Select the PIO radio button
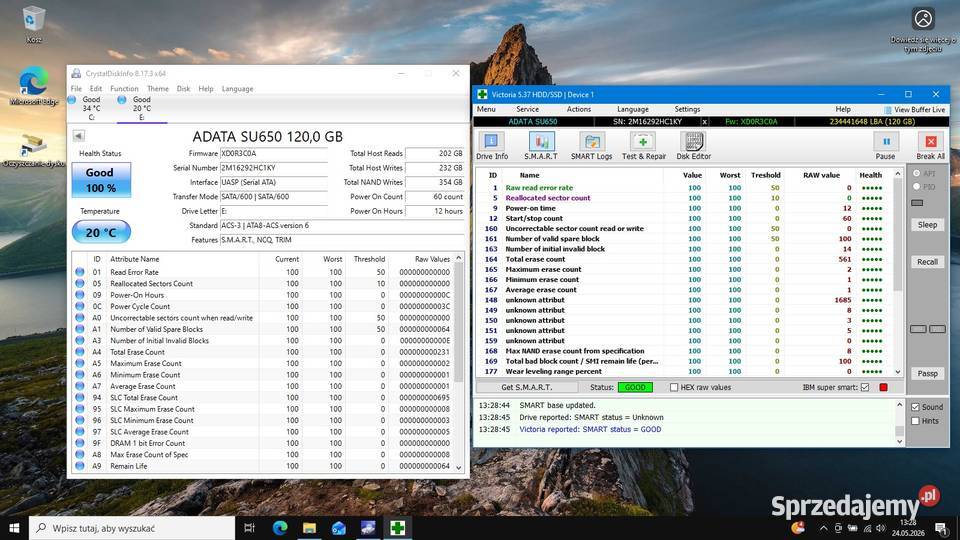The image size is (960, 540). point(917,187)
